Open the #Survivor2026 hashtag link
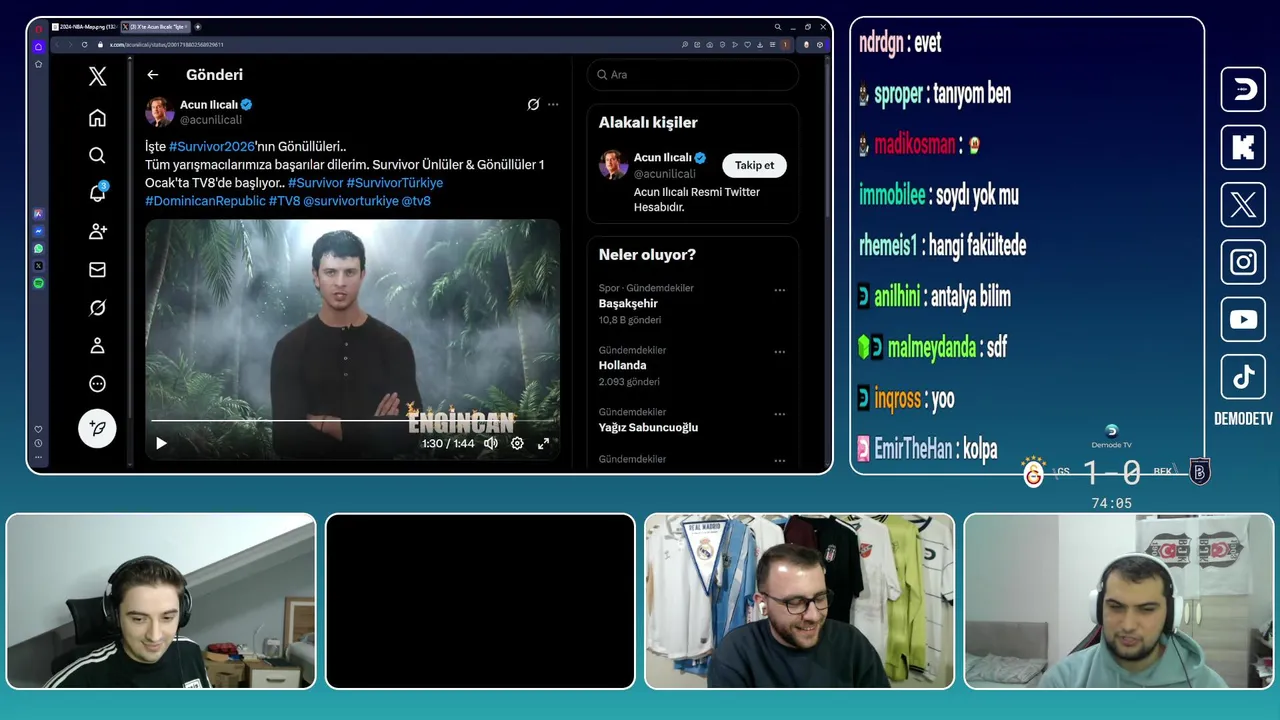Image resolution: width=1280 pixels, height=720 pixels. pos(212,146)
